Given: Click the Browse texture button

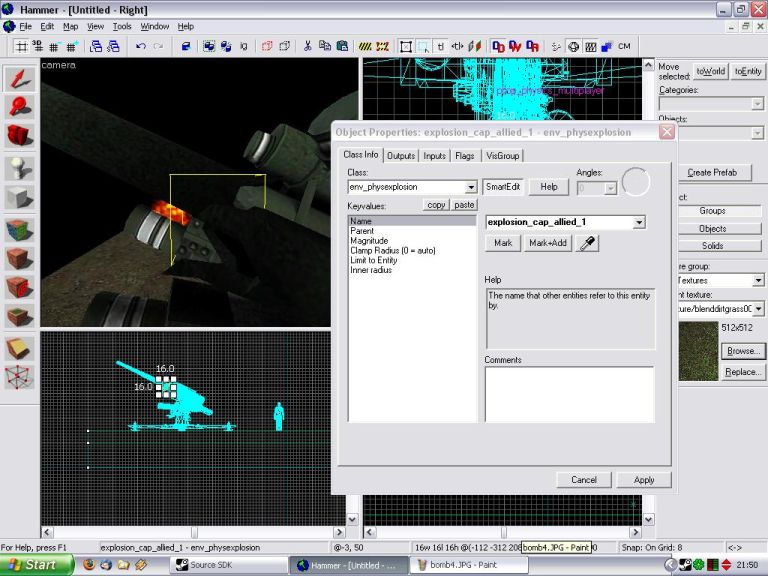Looking at the screenshot, I should pos(743,351).
